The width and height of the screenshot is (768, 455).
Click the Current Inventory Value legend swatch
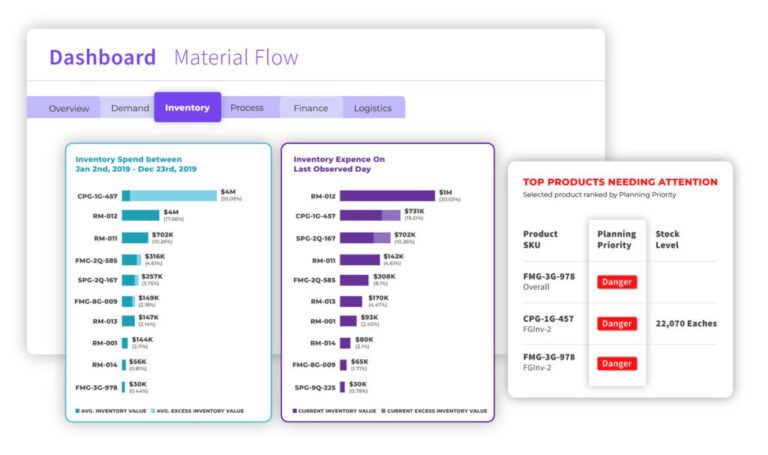294,411
